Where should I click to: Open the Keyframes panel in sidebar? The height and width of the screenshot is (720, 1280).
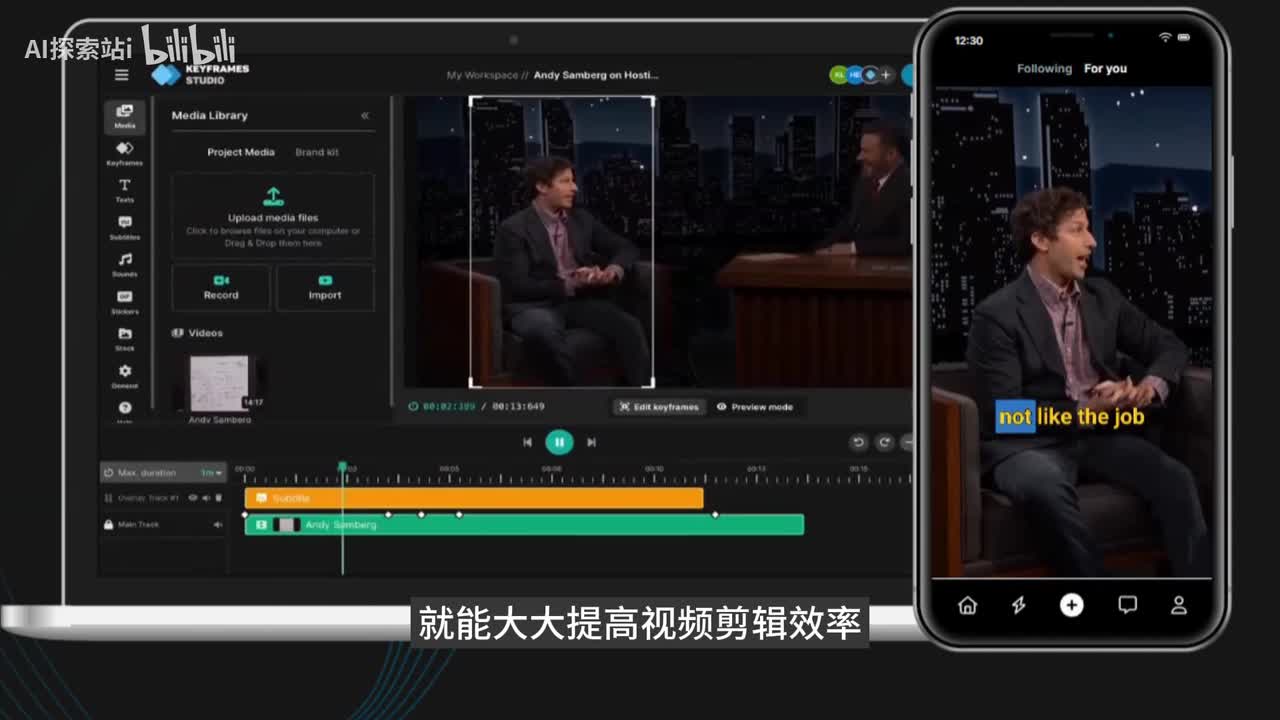pos(124,152)
